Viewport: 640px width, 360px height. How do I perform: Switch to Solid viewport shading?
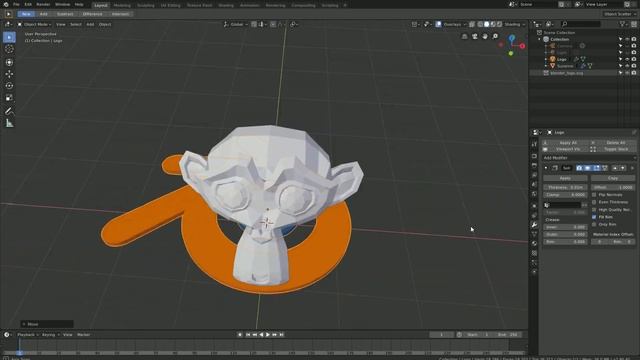tap(487, 24)
